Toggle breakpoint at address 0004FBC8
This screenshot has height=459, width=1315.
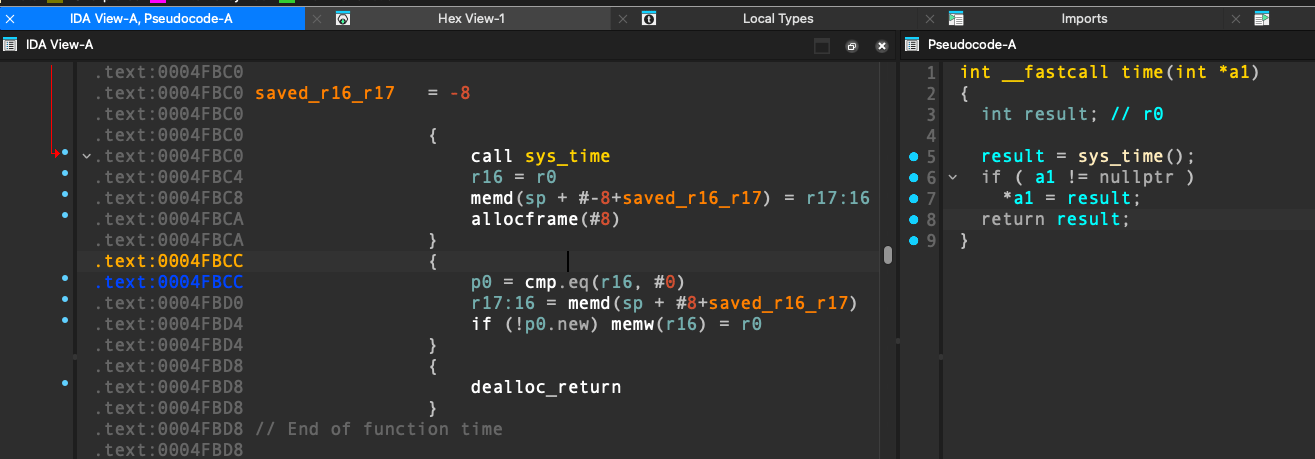65,195
